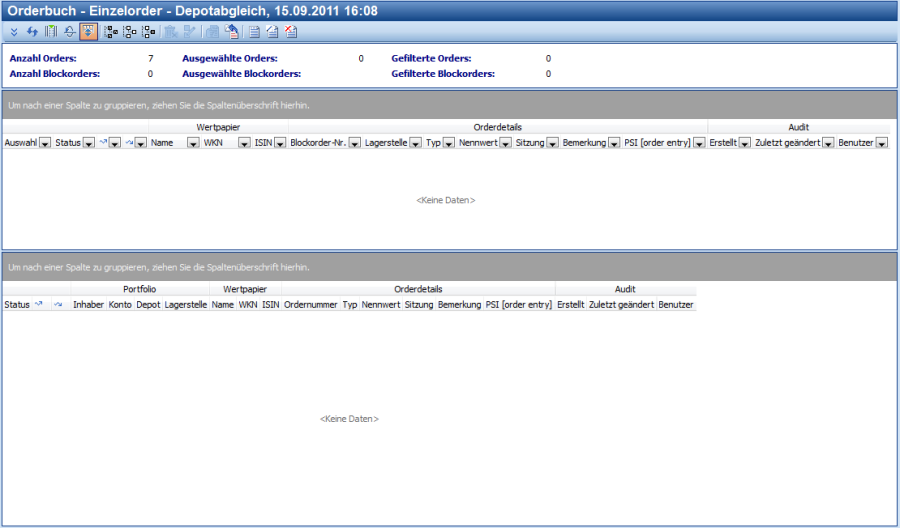Click the double-chevron expand icon in toolbar
The height and width of the screenshot is (528, 900).
tap(14, 31)
